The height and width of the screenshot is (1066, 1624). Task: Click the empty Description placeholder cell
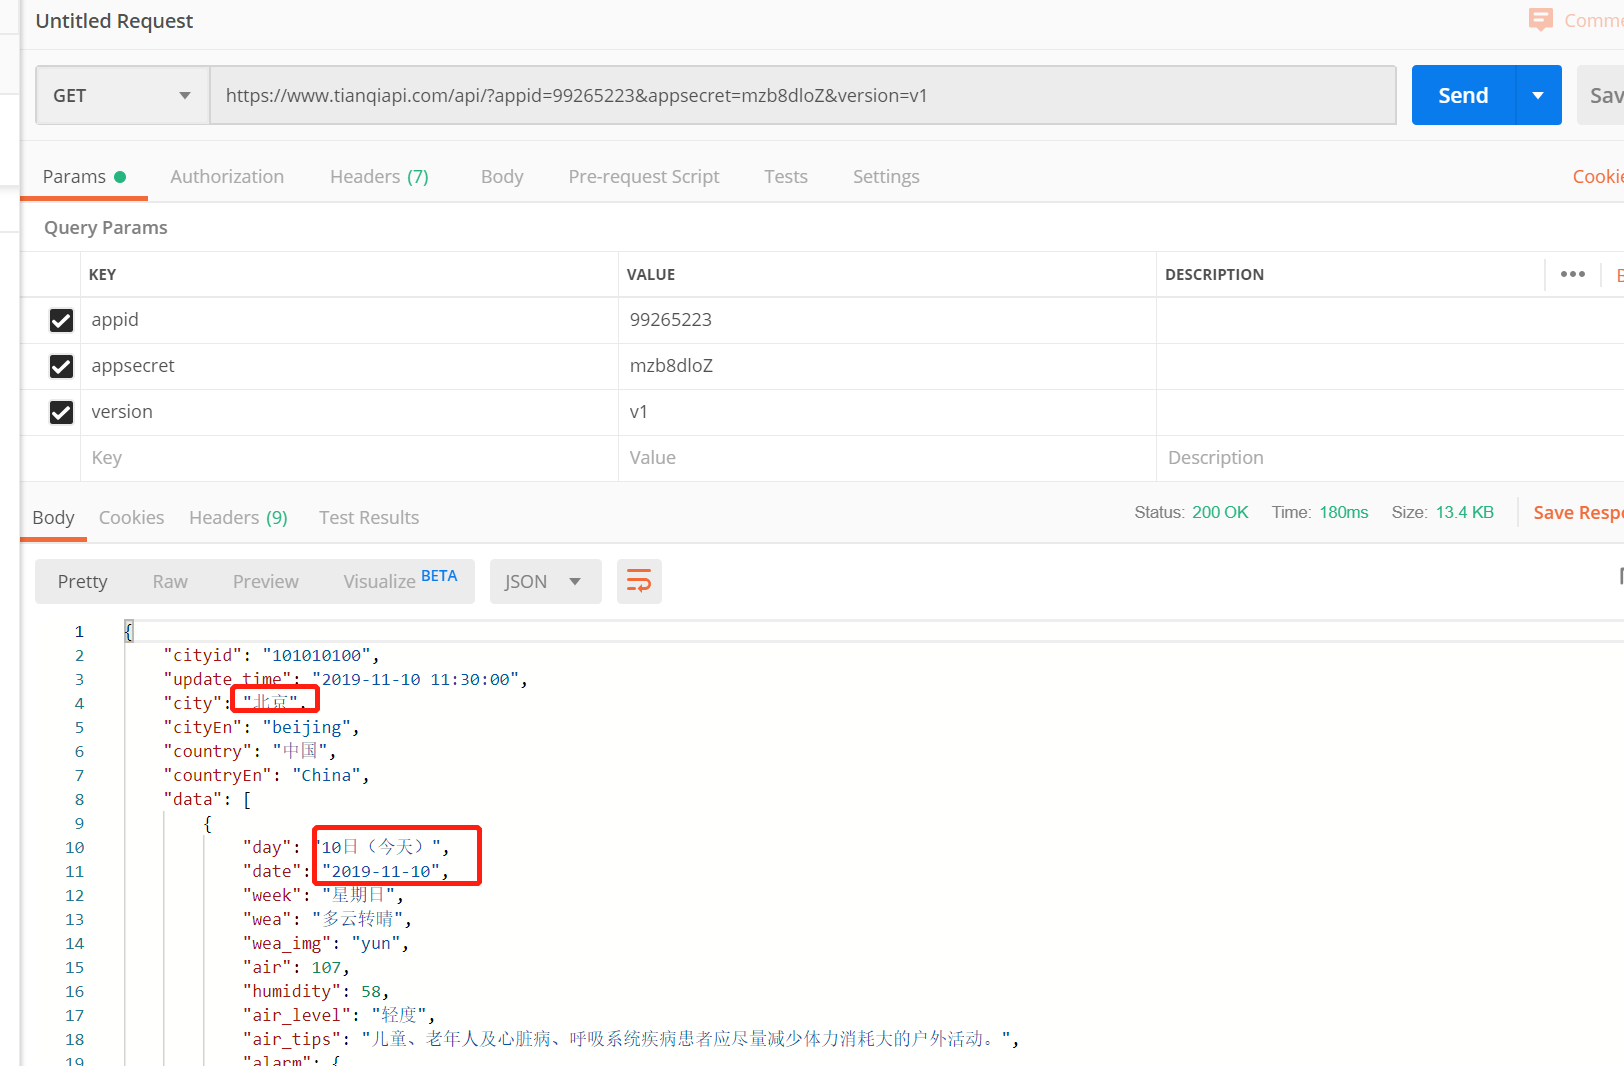tap(1390, 458)
